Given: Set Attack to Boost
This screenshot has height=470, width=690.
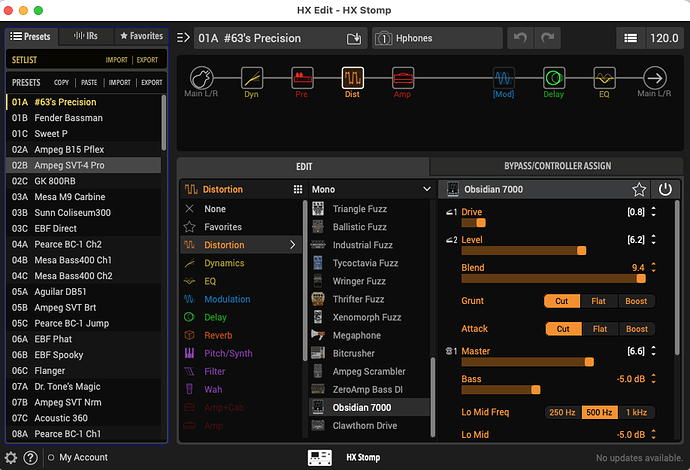Looking at the screenshot, I should pos(637,329).
